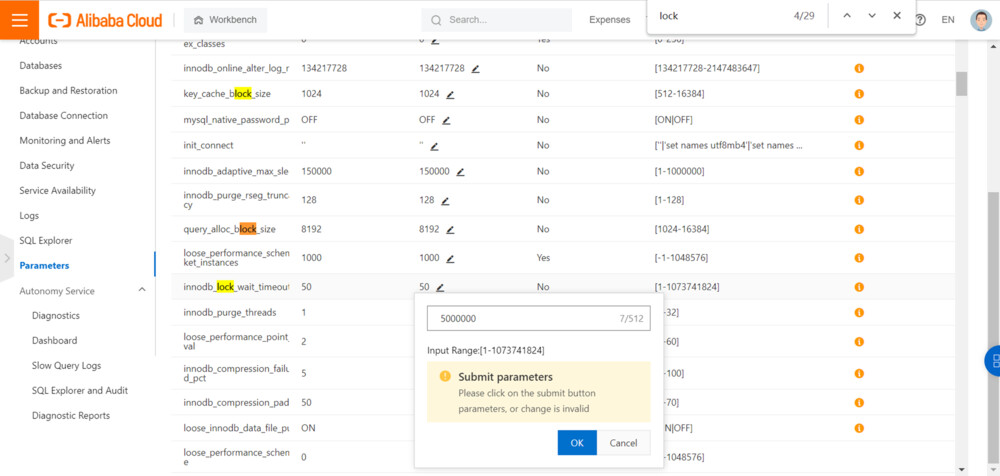
Task: Open SQL Explorer in sidebar
Action: [x=46, y=241]
